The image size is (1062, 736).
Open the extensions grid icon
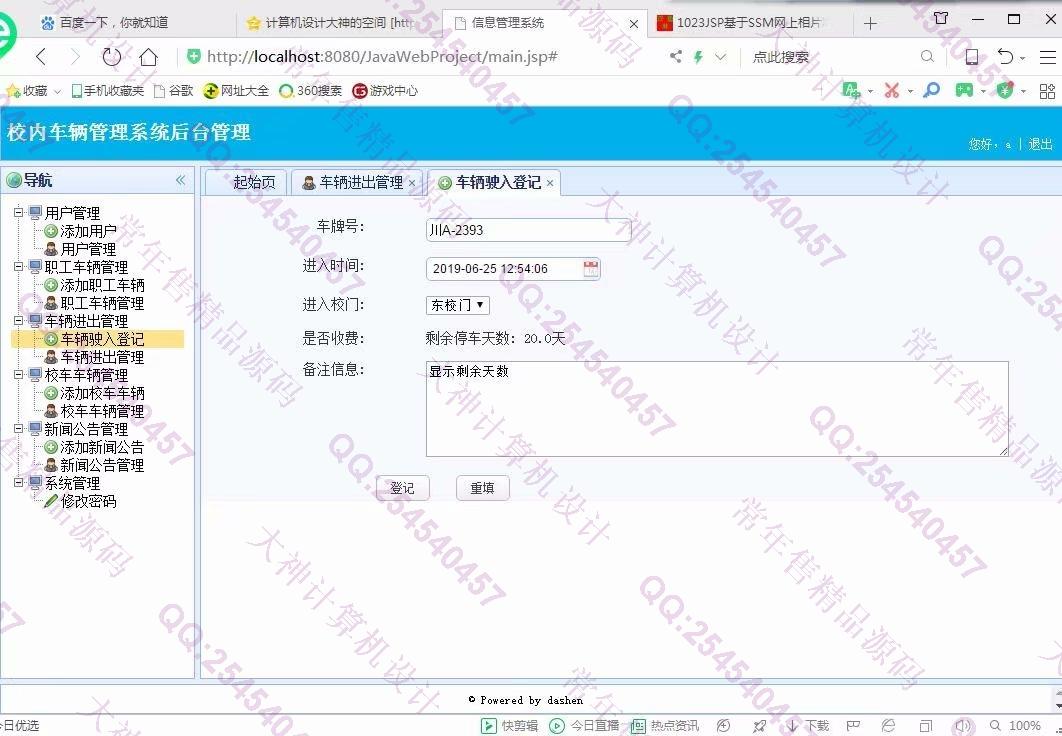pos(1047,91)
